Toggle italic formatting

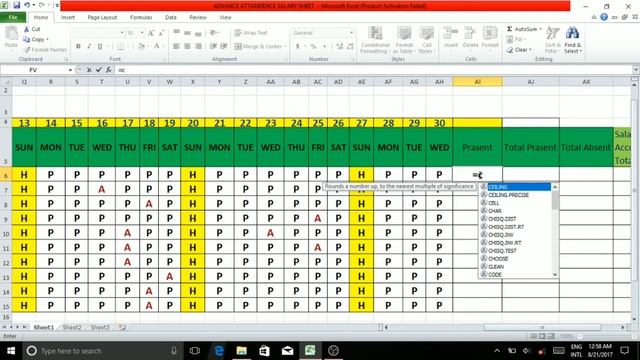click(89, 47)
